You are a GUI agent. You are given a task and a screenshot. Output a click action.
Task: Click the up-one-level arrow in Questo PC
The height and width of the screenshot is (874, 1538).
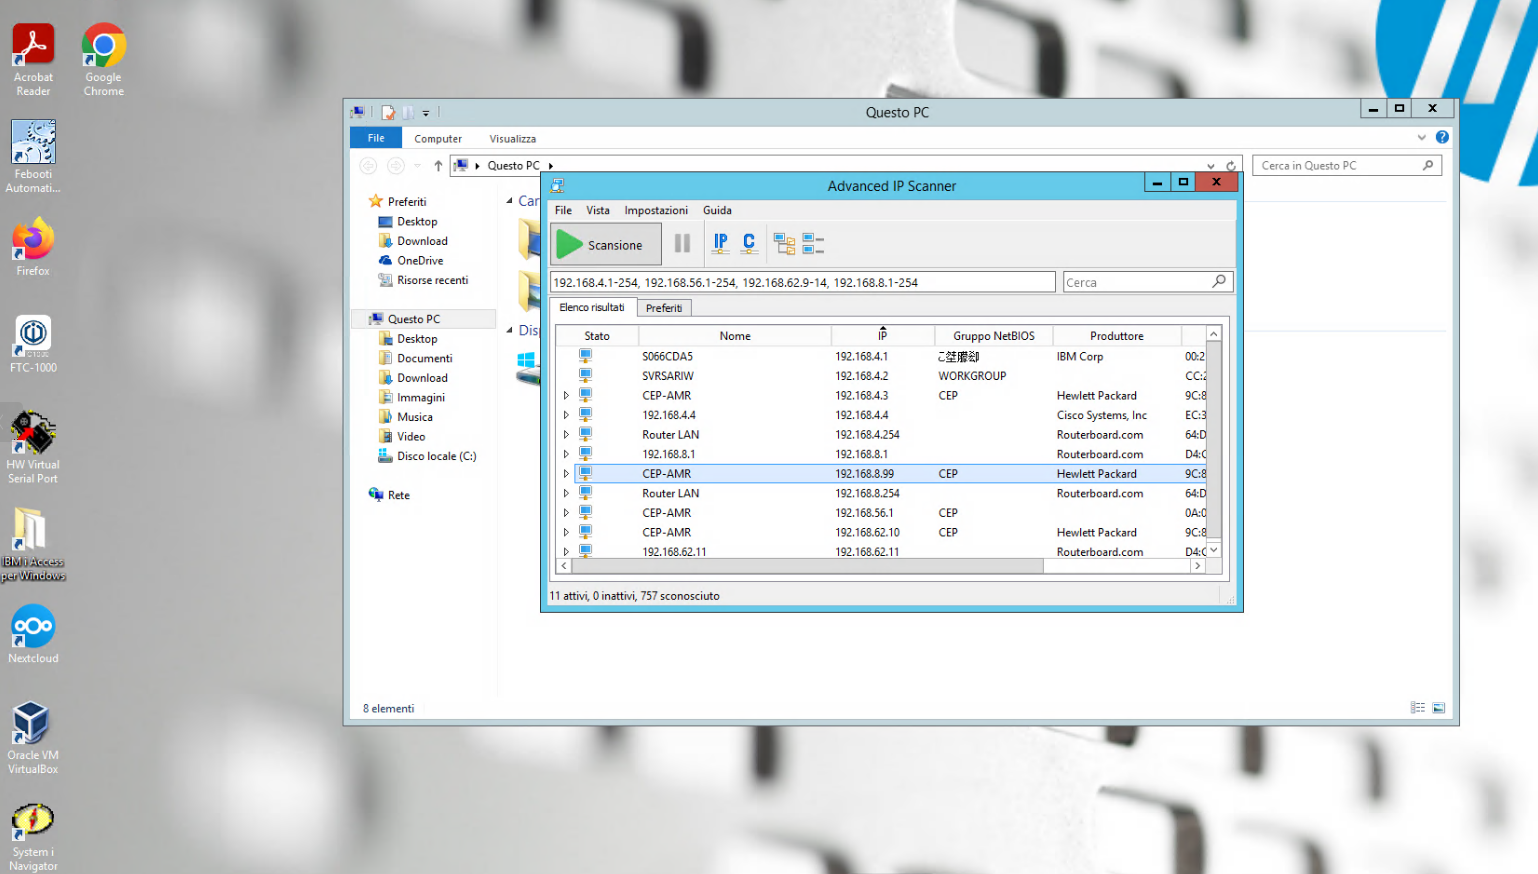pos(438,166)
